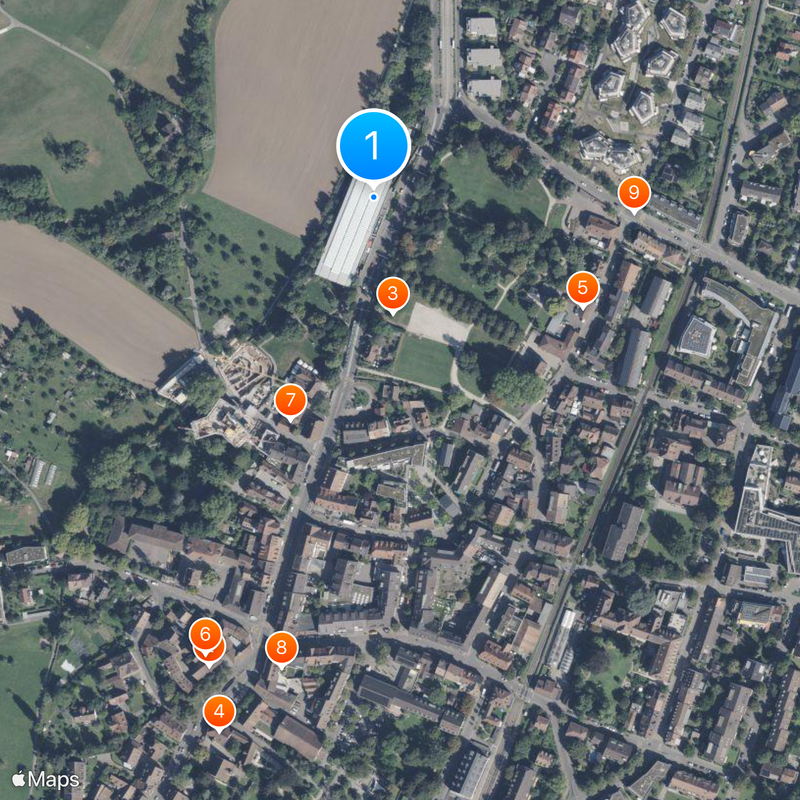
Task: Tap orange map pin number 3
Action: click(392, 295)
